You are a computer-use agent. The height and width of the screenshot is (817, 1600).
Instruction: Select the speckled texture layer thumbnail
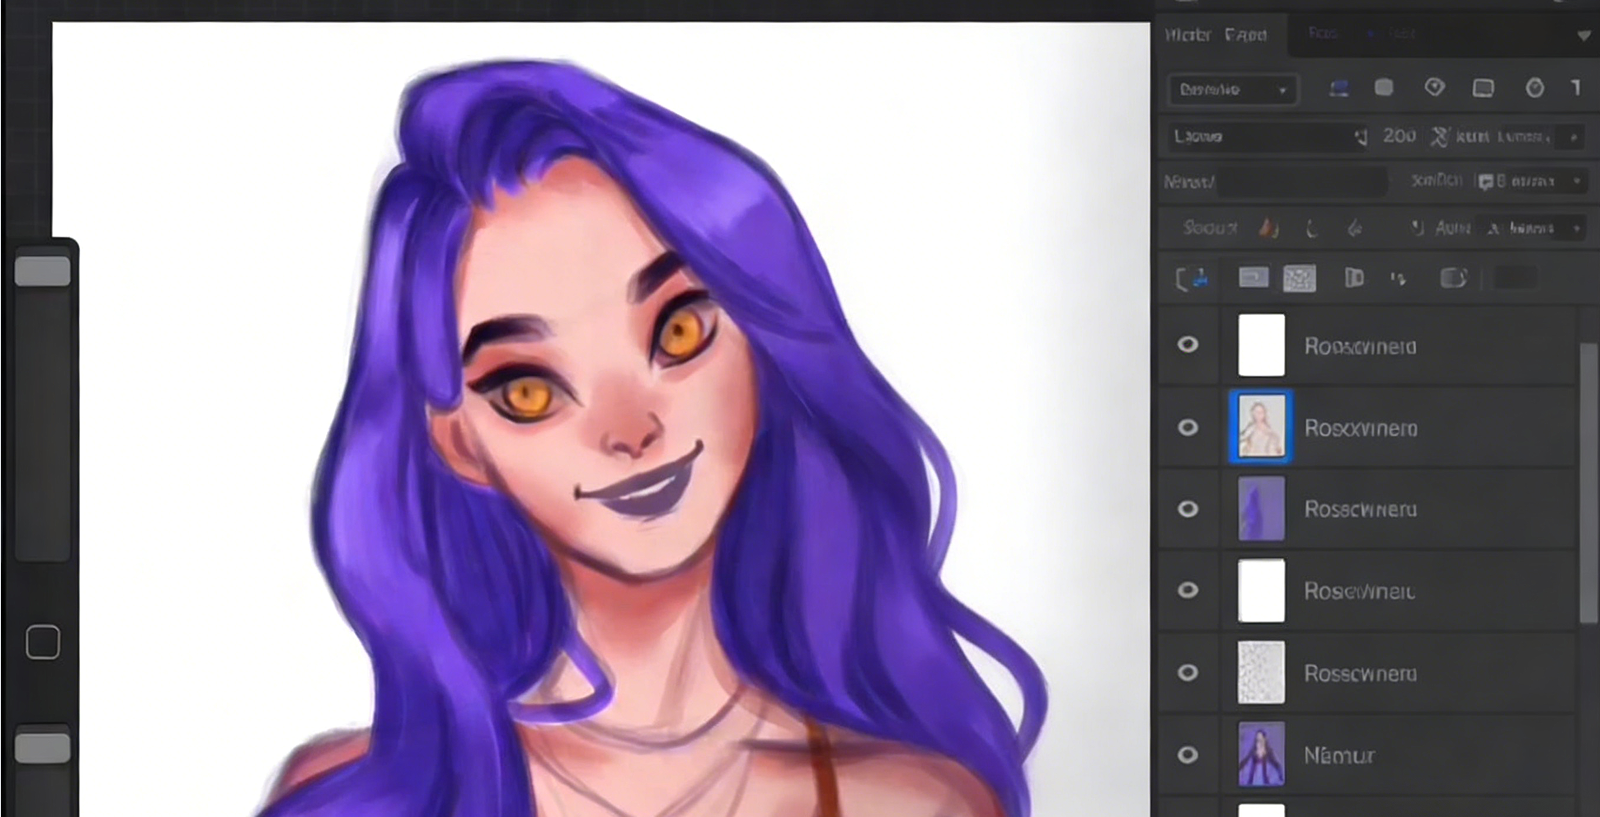pyautogui.click(x=1261, y=672)
